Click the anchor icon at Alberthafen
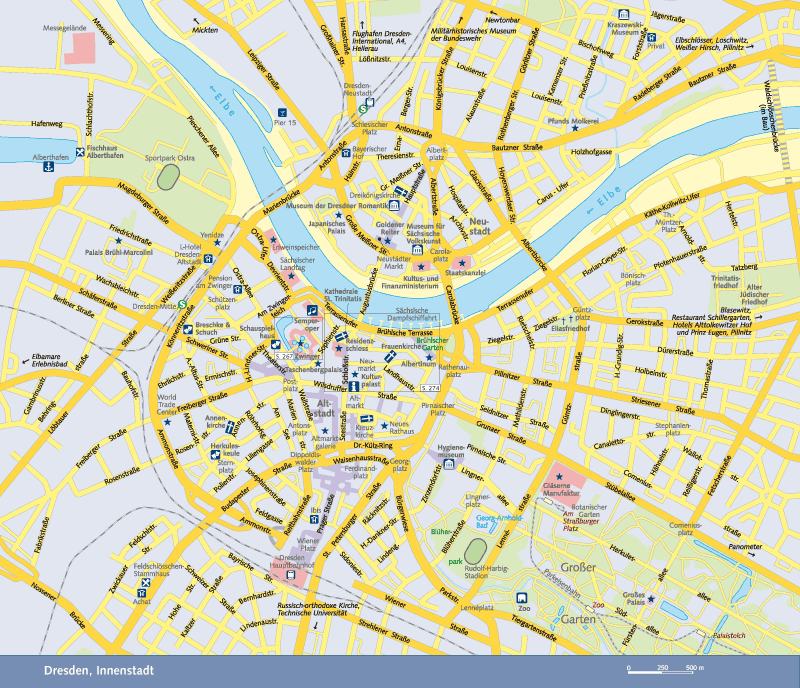Image resolution: width=800 pixels, height=688 pixels. tap(46, 166)
